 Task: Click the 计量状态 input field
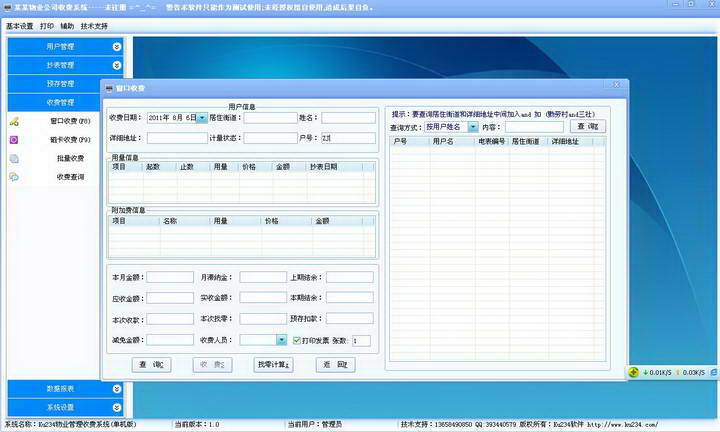[270, 138]
